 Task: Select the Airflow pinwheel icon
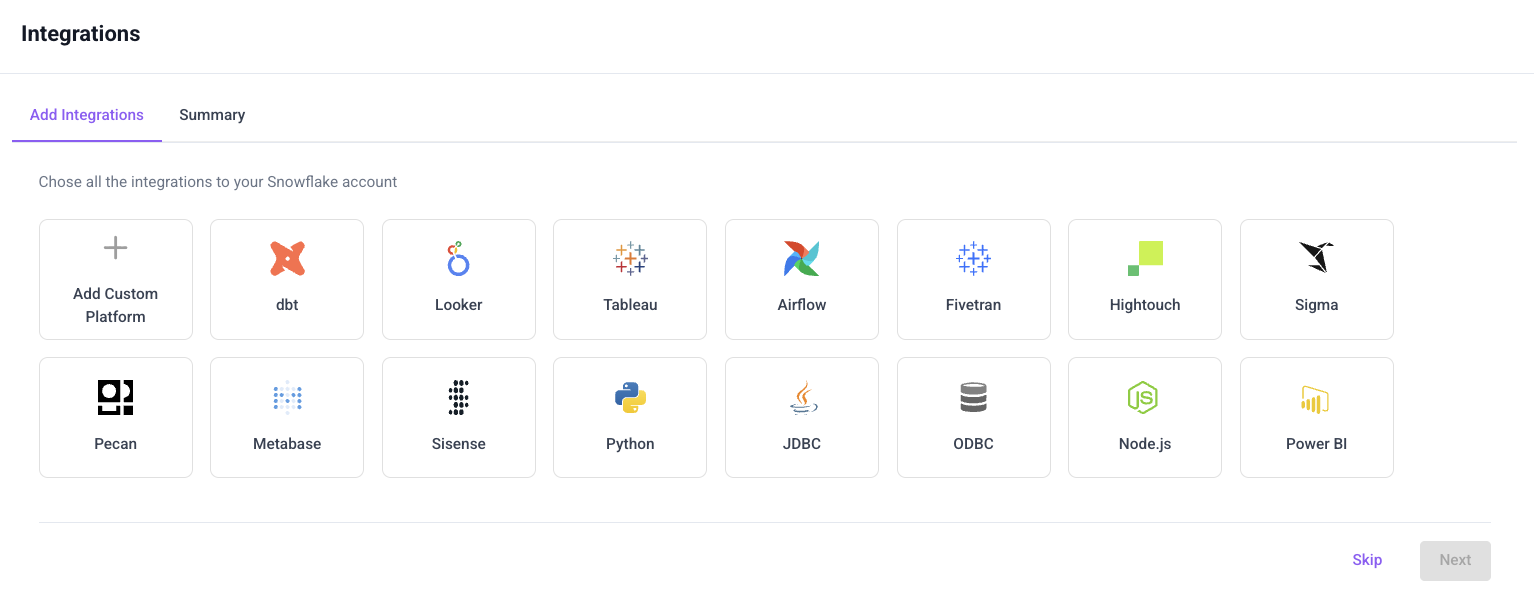(x=801, y=259)
